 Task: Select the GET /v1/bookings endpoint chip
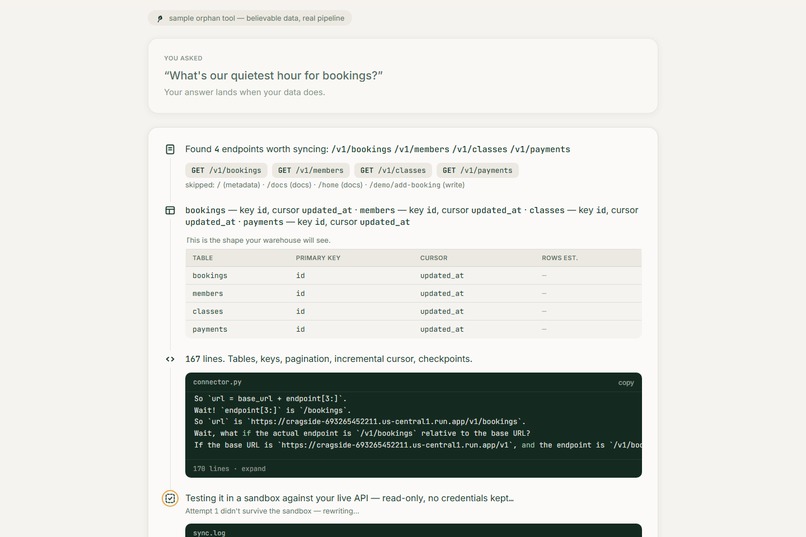click(x=226, y=171)
